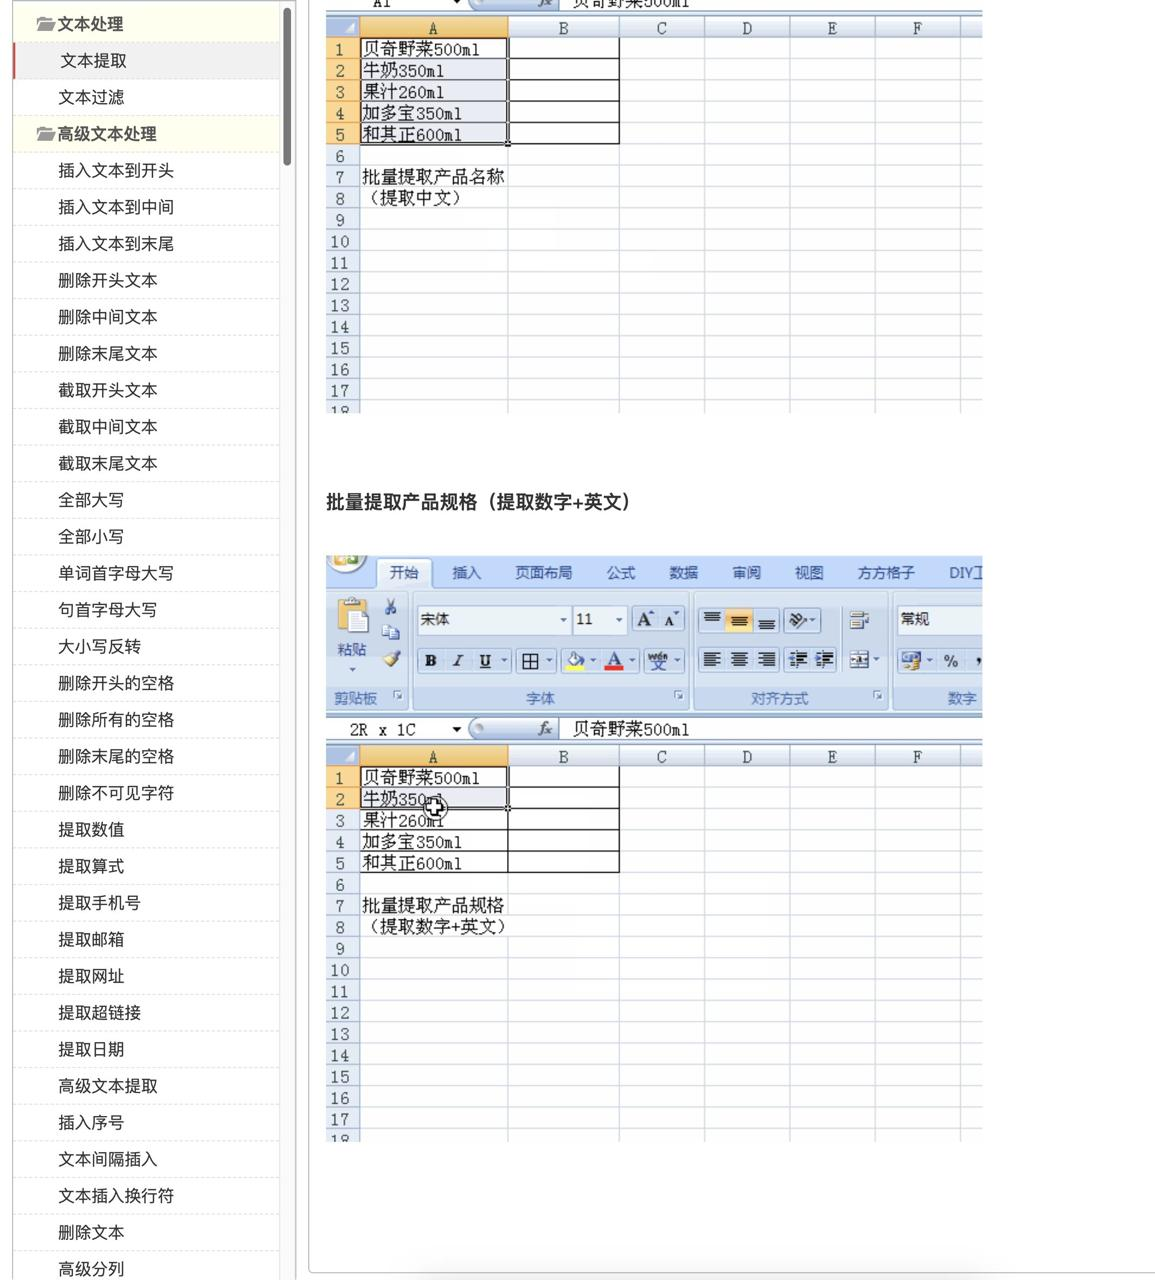The image size is (1155, 1280).
Task: Open the borders dropdown arrow
Action: coord(548,661)
